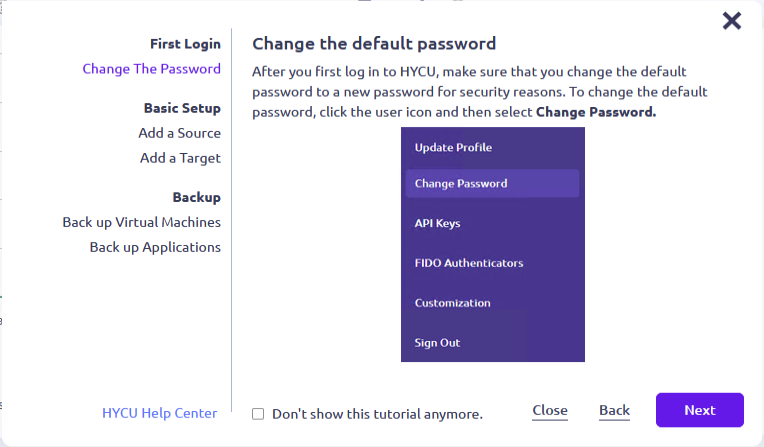
Task: Go Back to the previous step
Action: 614,410
